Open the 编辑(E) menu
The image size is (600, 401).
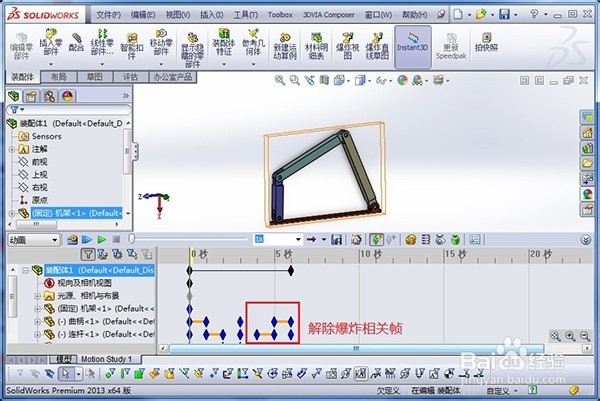tap(143, 15)
